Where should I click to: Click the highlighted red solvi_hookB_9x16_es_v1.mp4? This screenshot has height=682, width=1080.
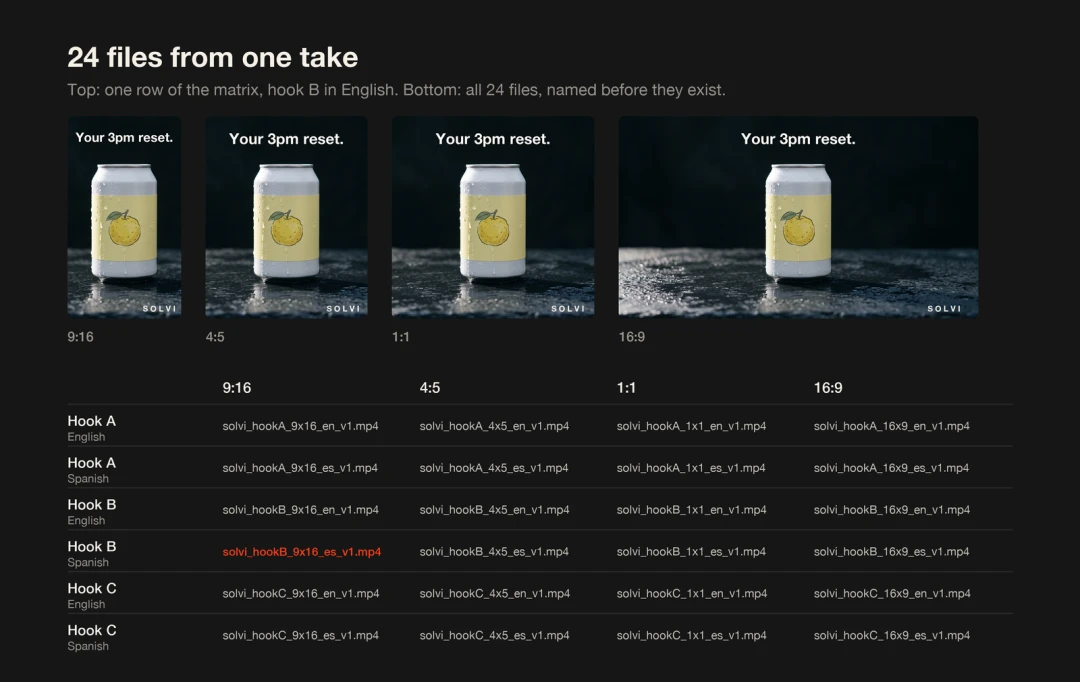coord(302,552)
